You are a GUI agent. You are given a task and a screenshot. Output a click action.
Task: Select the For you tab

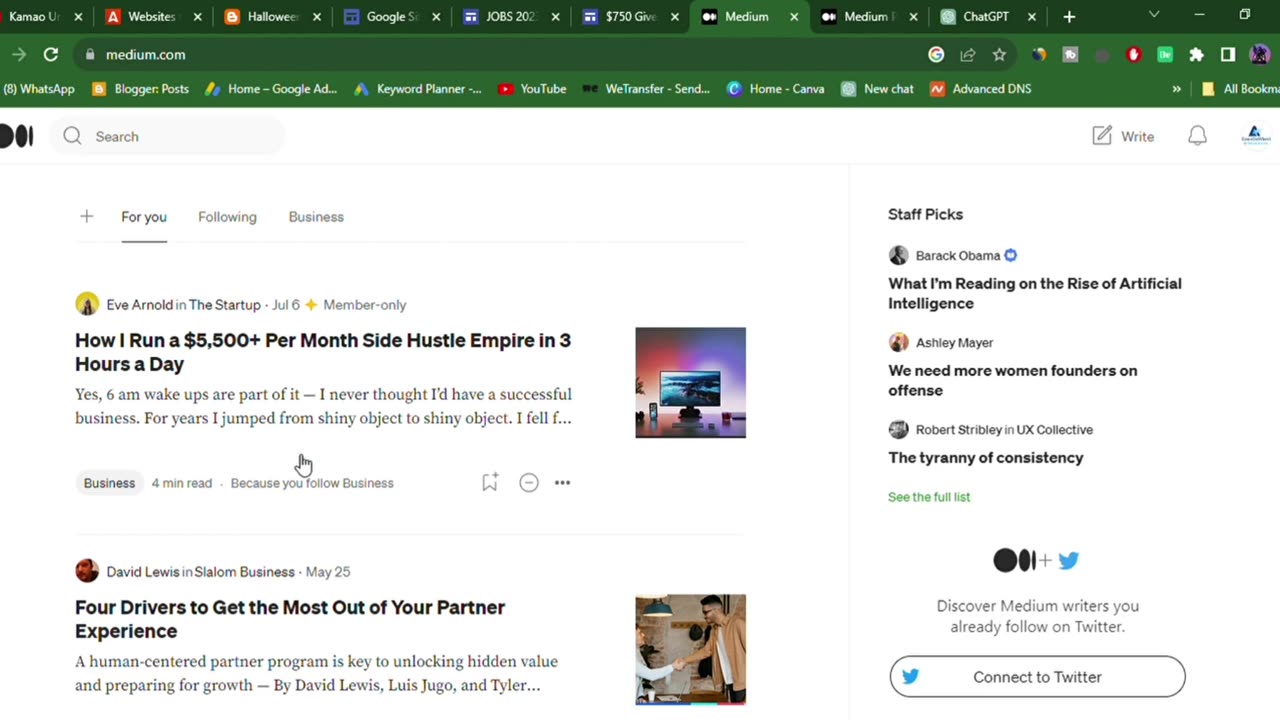(x=144, y=217)
